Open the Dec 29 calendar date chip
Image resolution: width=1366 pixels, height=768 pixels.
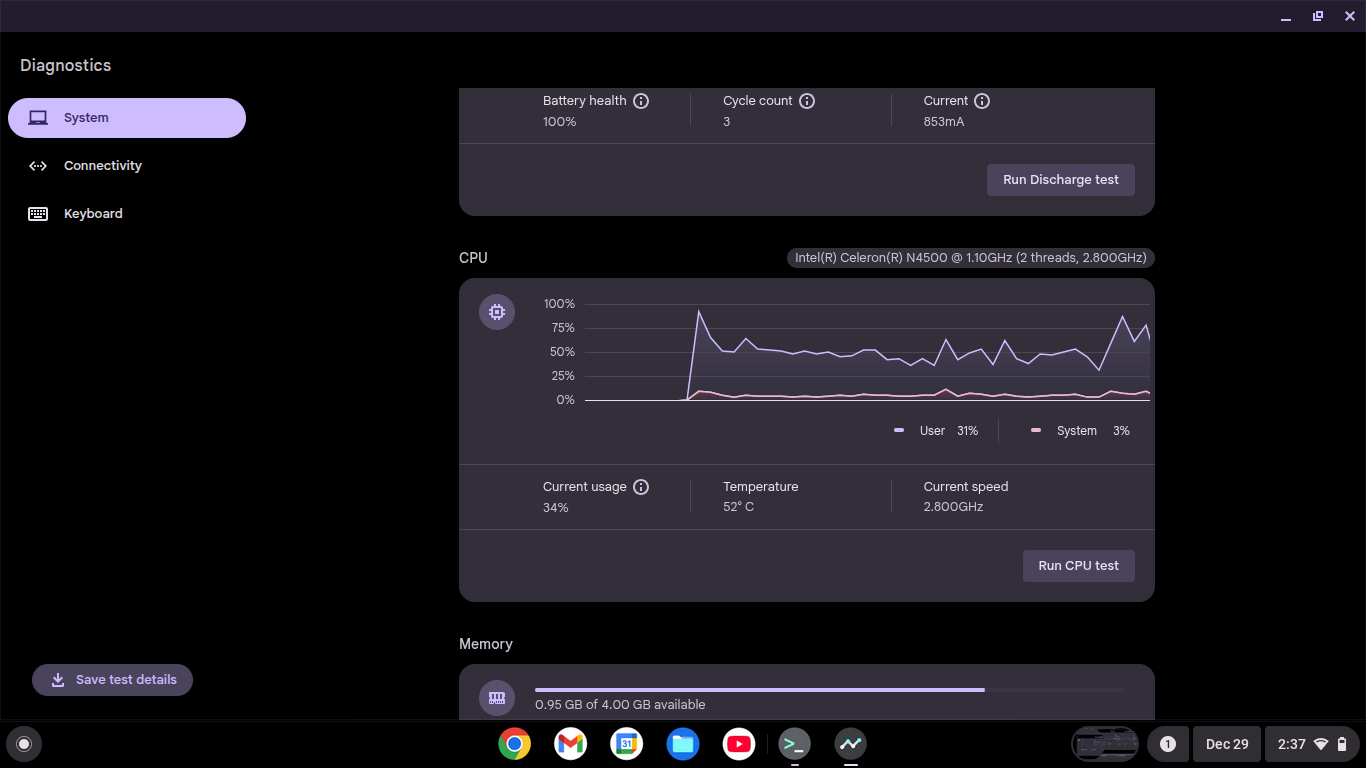(1226, 744)
